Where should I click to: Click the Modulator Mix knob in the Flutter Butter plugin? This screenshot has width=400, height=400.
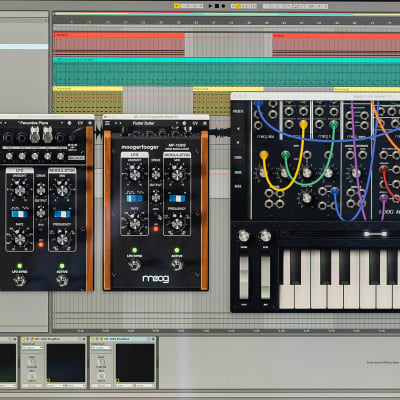[x=177, y=174]
